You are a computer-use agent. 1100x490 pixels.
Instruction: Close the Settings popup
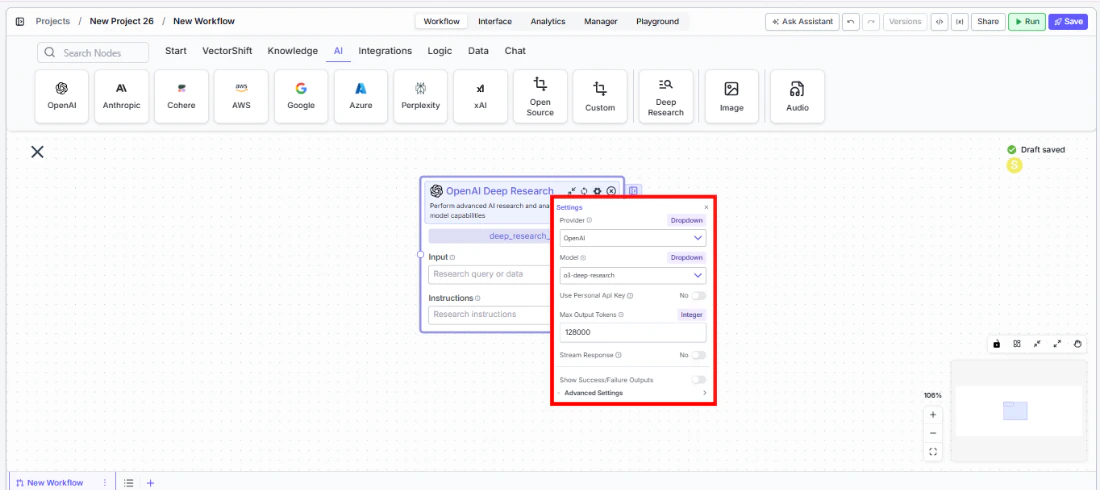pyautogui.click(x=706, y=208)
